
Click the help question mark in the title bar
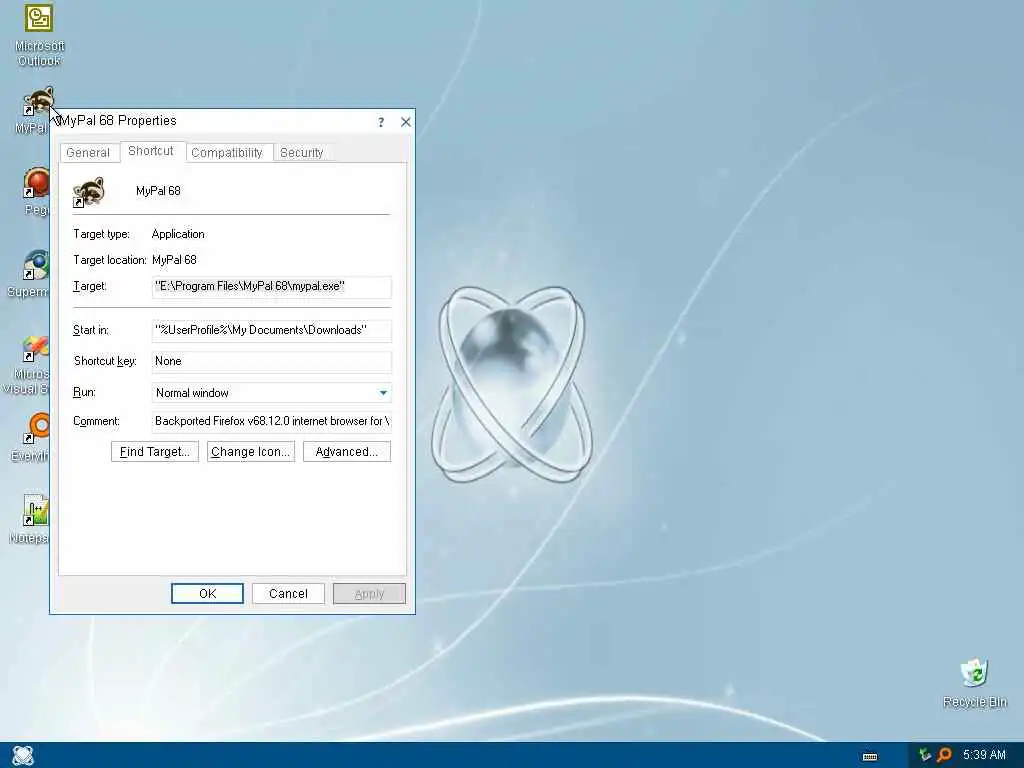tap(381, 122)
